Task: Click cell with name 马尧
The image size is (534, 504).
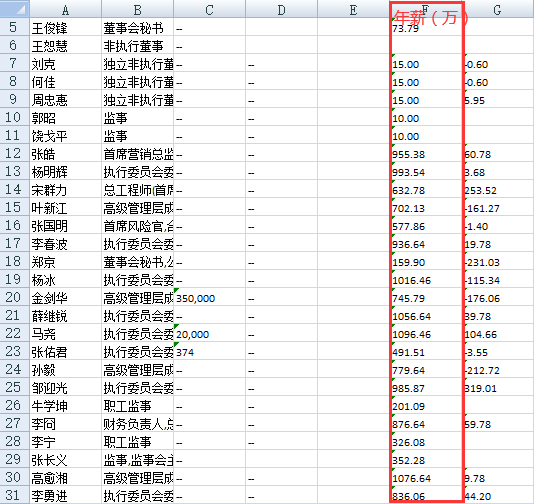Action: pos(65,333)
